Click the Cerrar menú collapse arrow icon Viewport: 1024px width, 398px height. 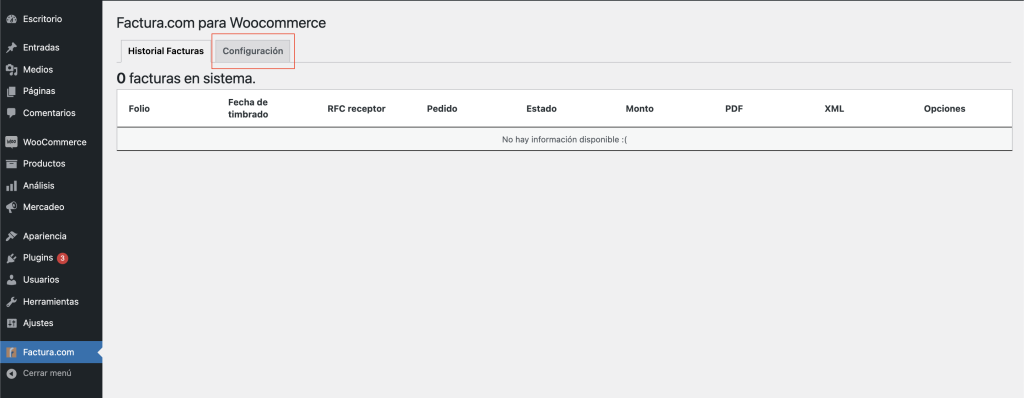click(11, 374)
